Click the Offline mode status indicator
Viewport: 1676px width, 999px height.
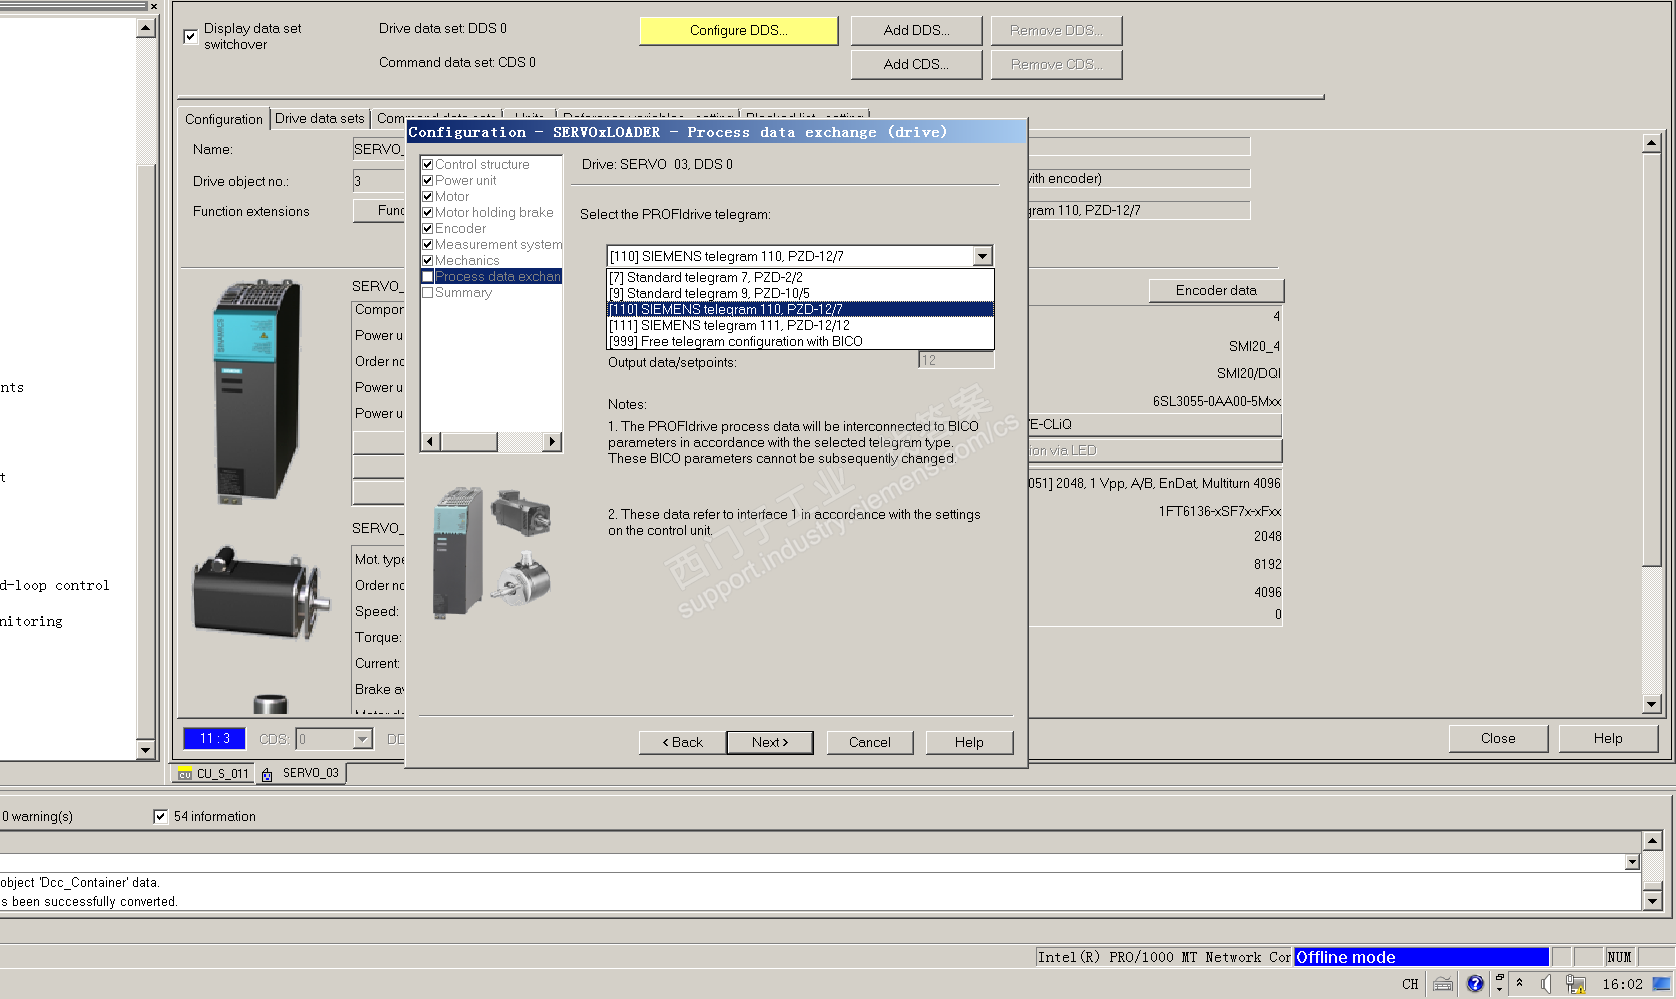[1421, 958]
